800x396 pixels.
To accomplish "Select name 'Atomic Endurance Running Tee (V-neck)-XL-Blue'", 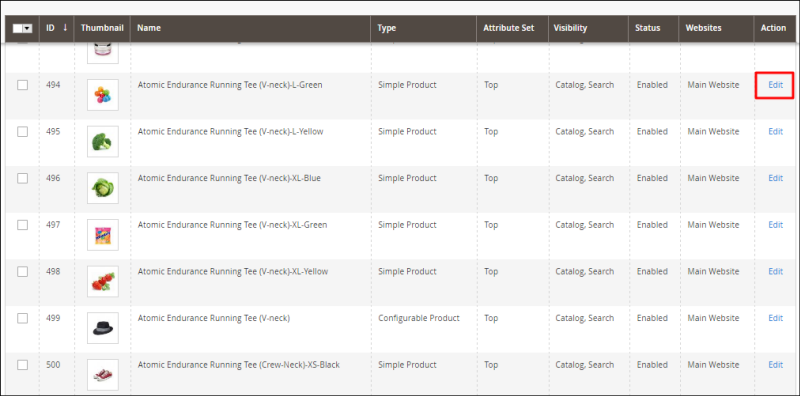I will click(229, 178).
